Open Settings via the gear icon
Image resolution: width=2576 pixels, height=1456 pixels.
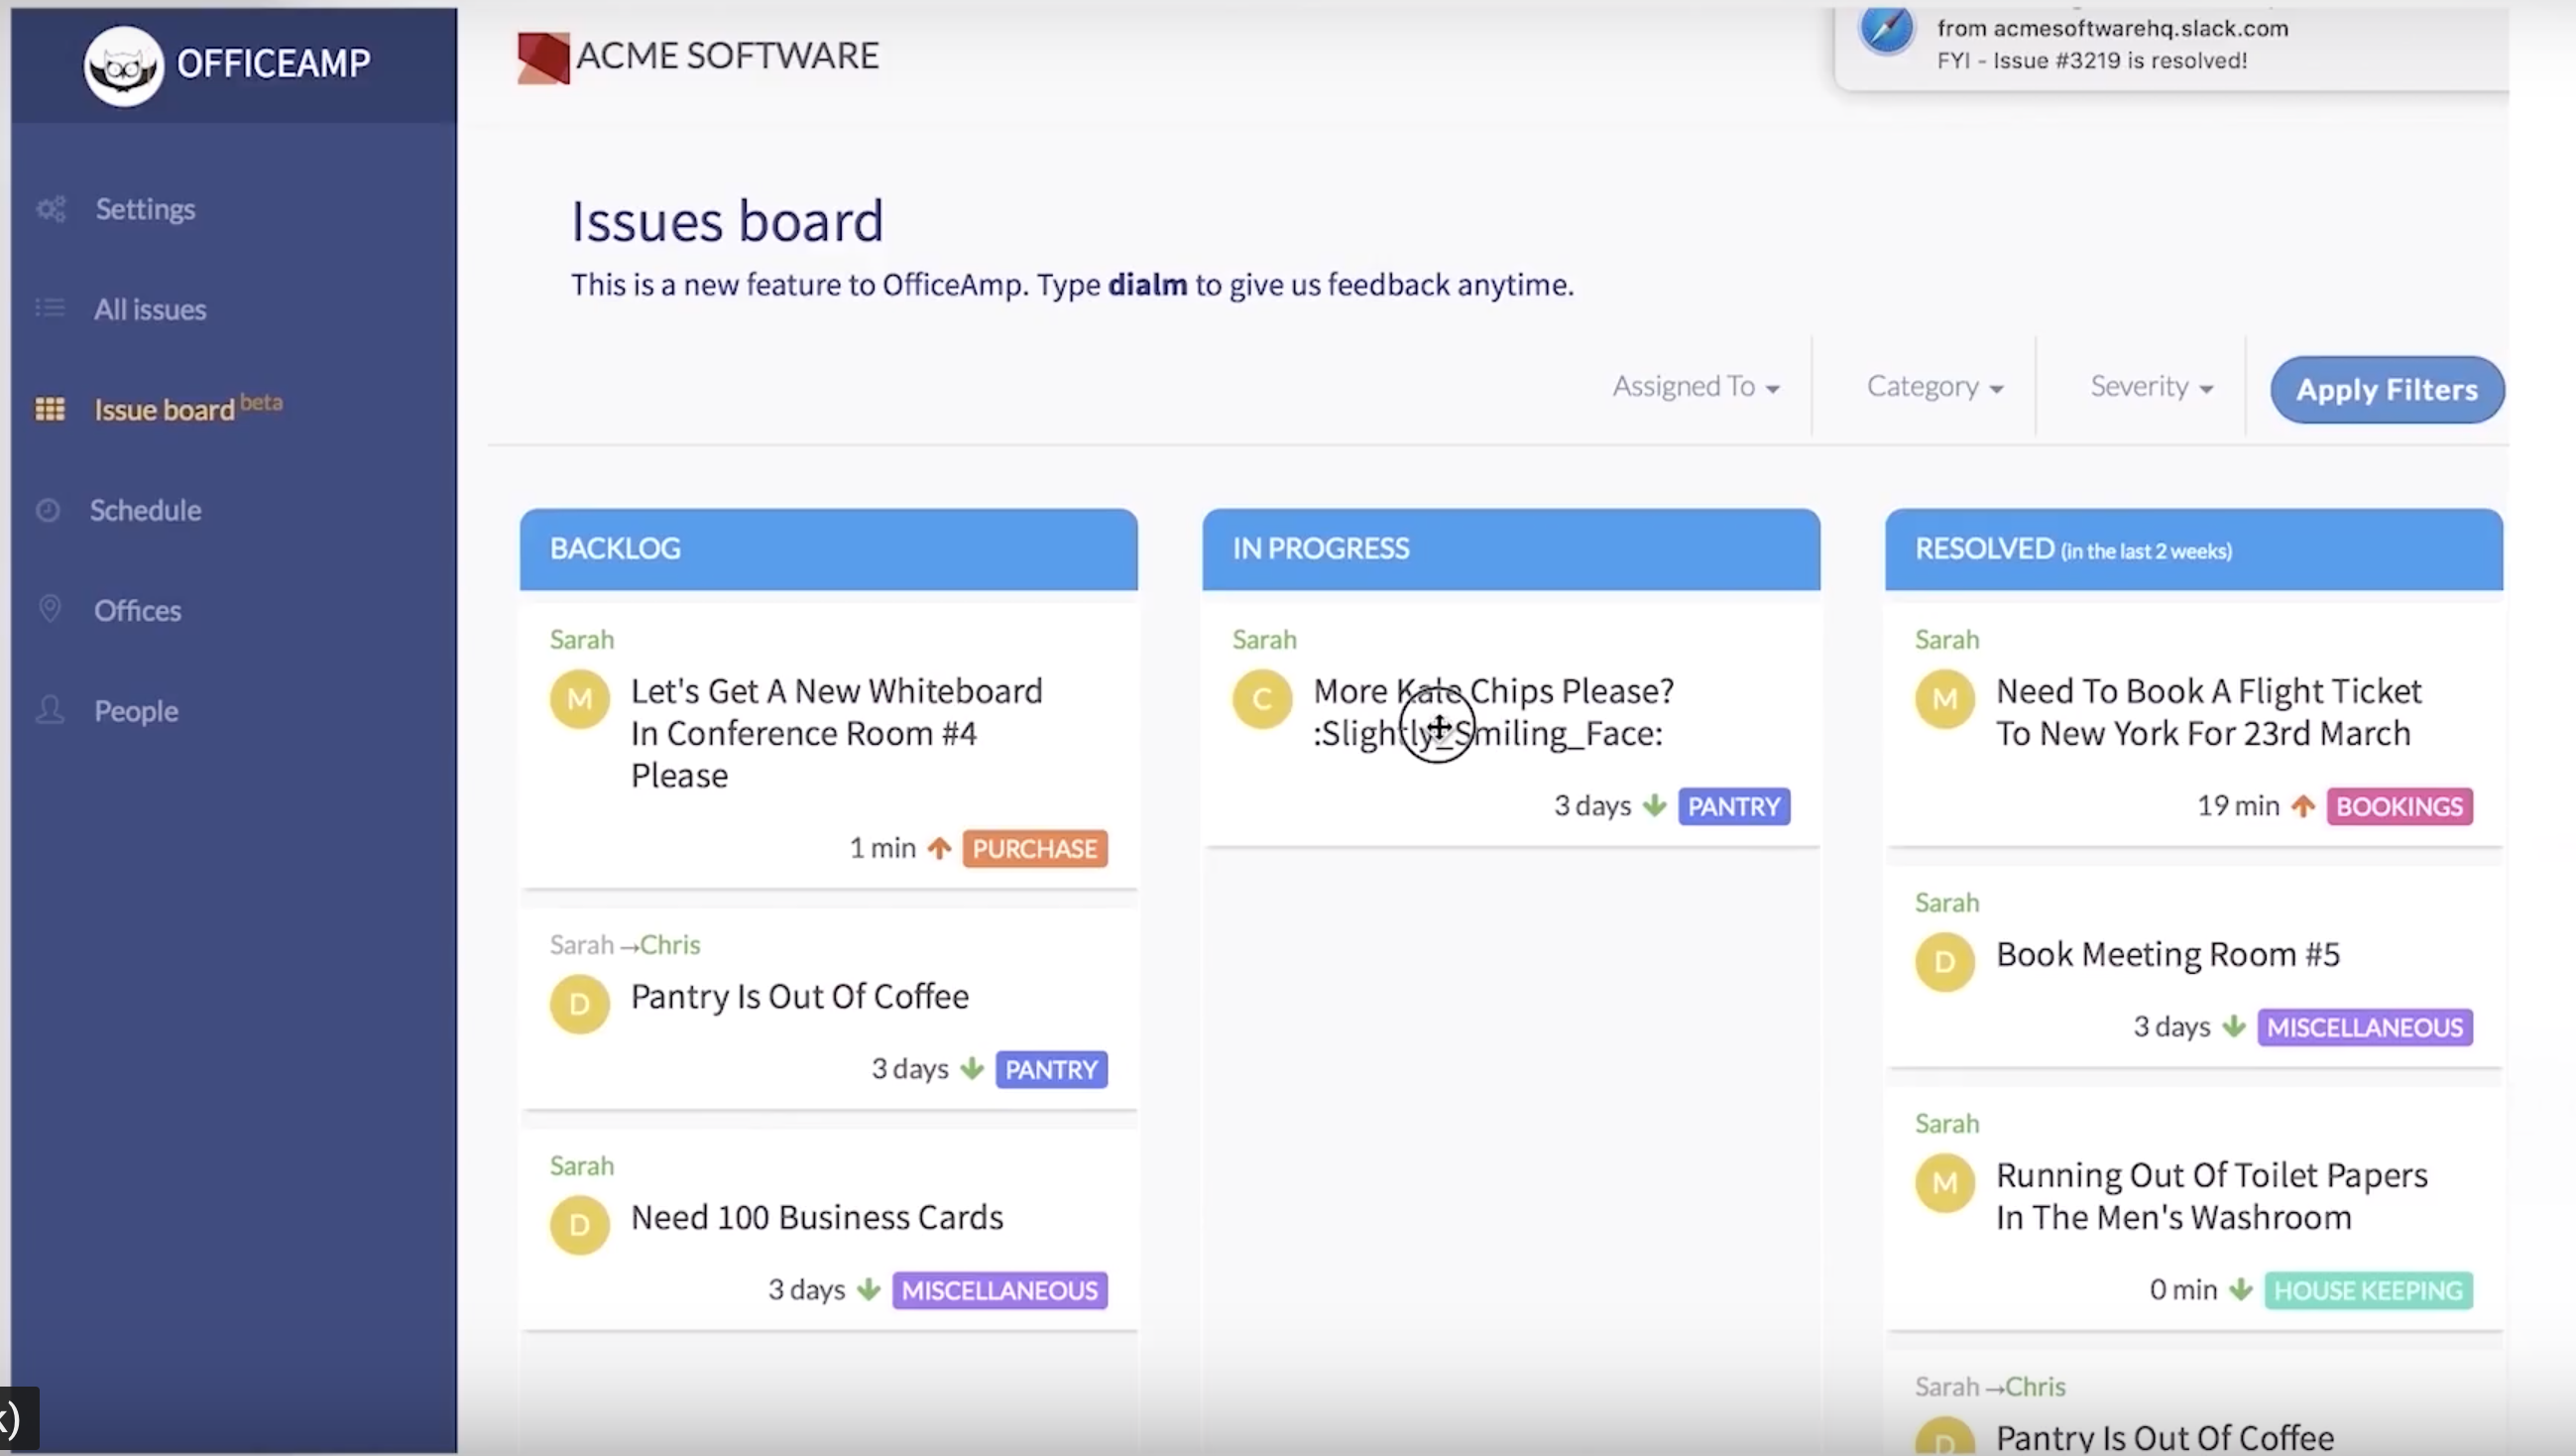51,209
